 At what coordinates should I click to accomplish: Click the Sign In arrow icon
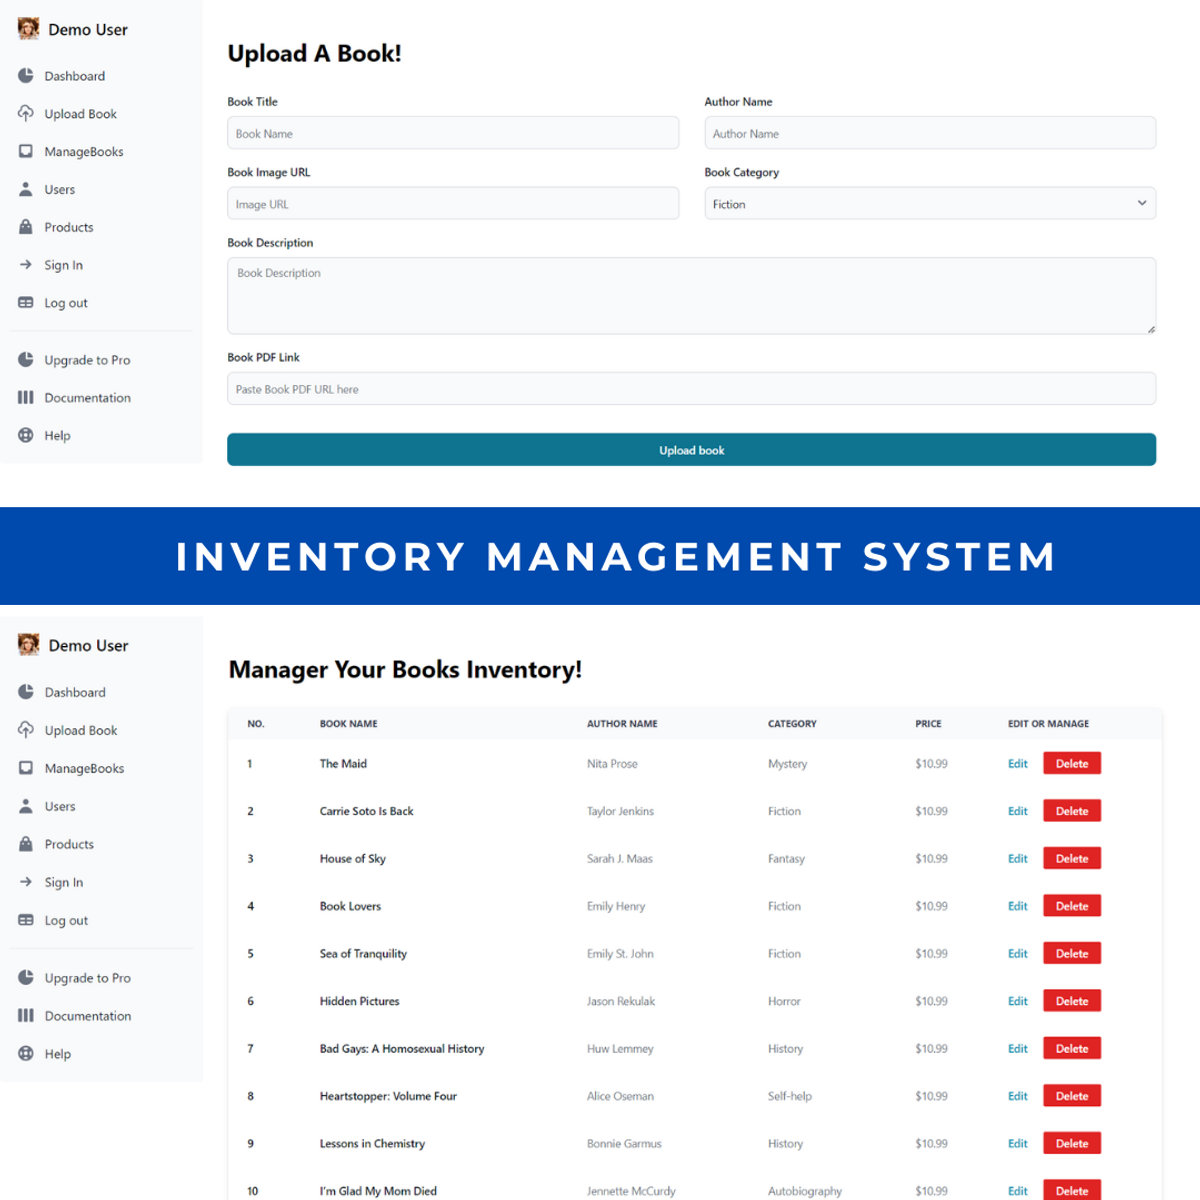point(25,264)
